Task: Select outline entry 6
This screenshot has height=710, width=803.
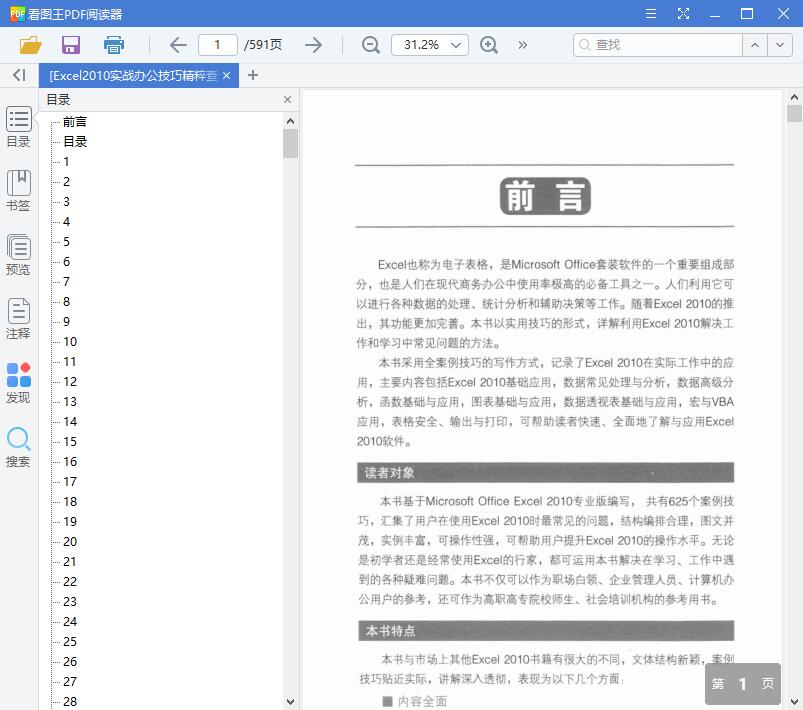Action: pyautogui.click(x=67, y=262)
